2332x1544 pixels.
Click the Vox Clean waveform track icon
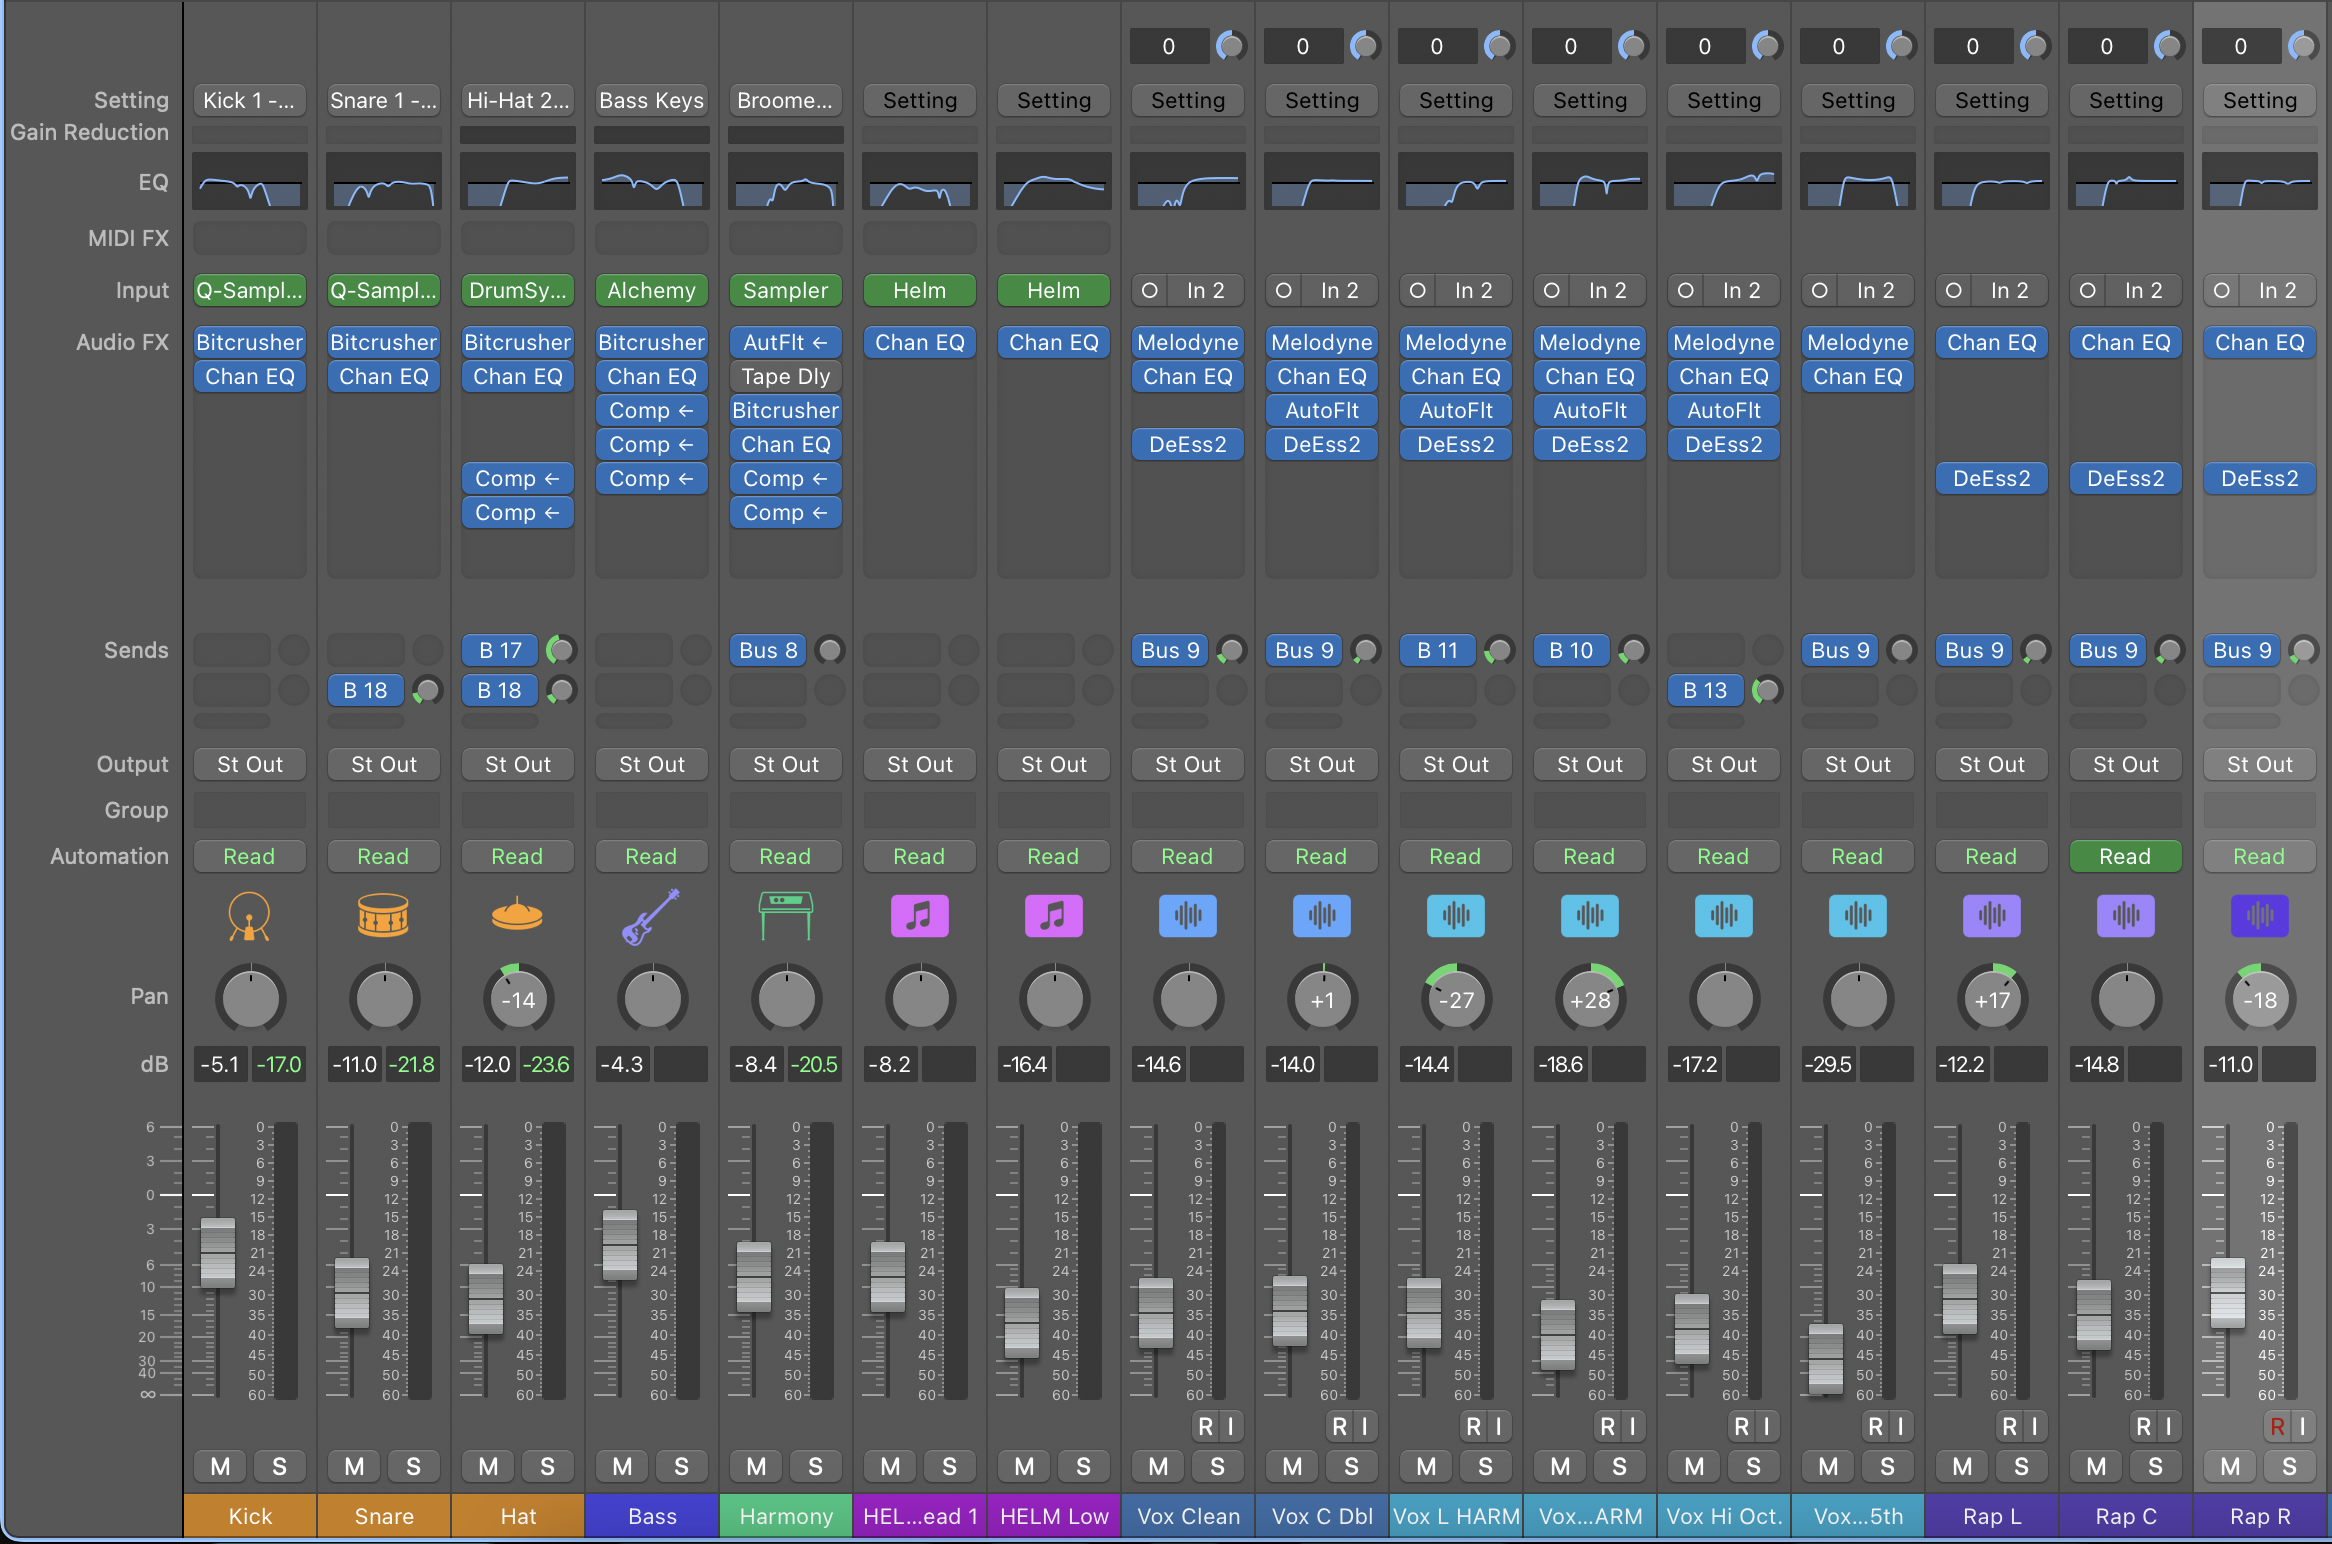click(x=1187, y=916)
